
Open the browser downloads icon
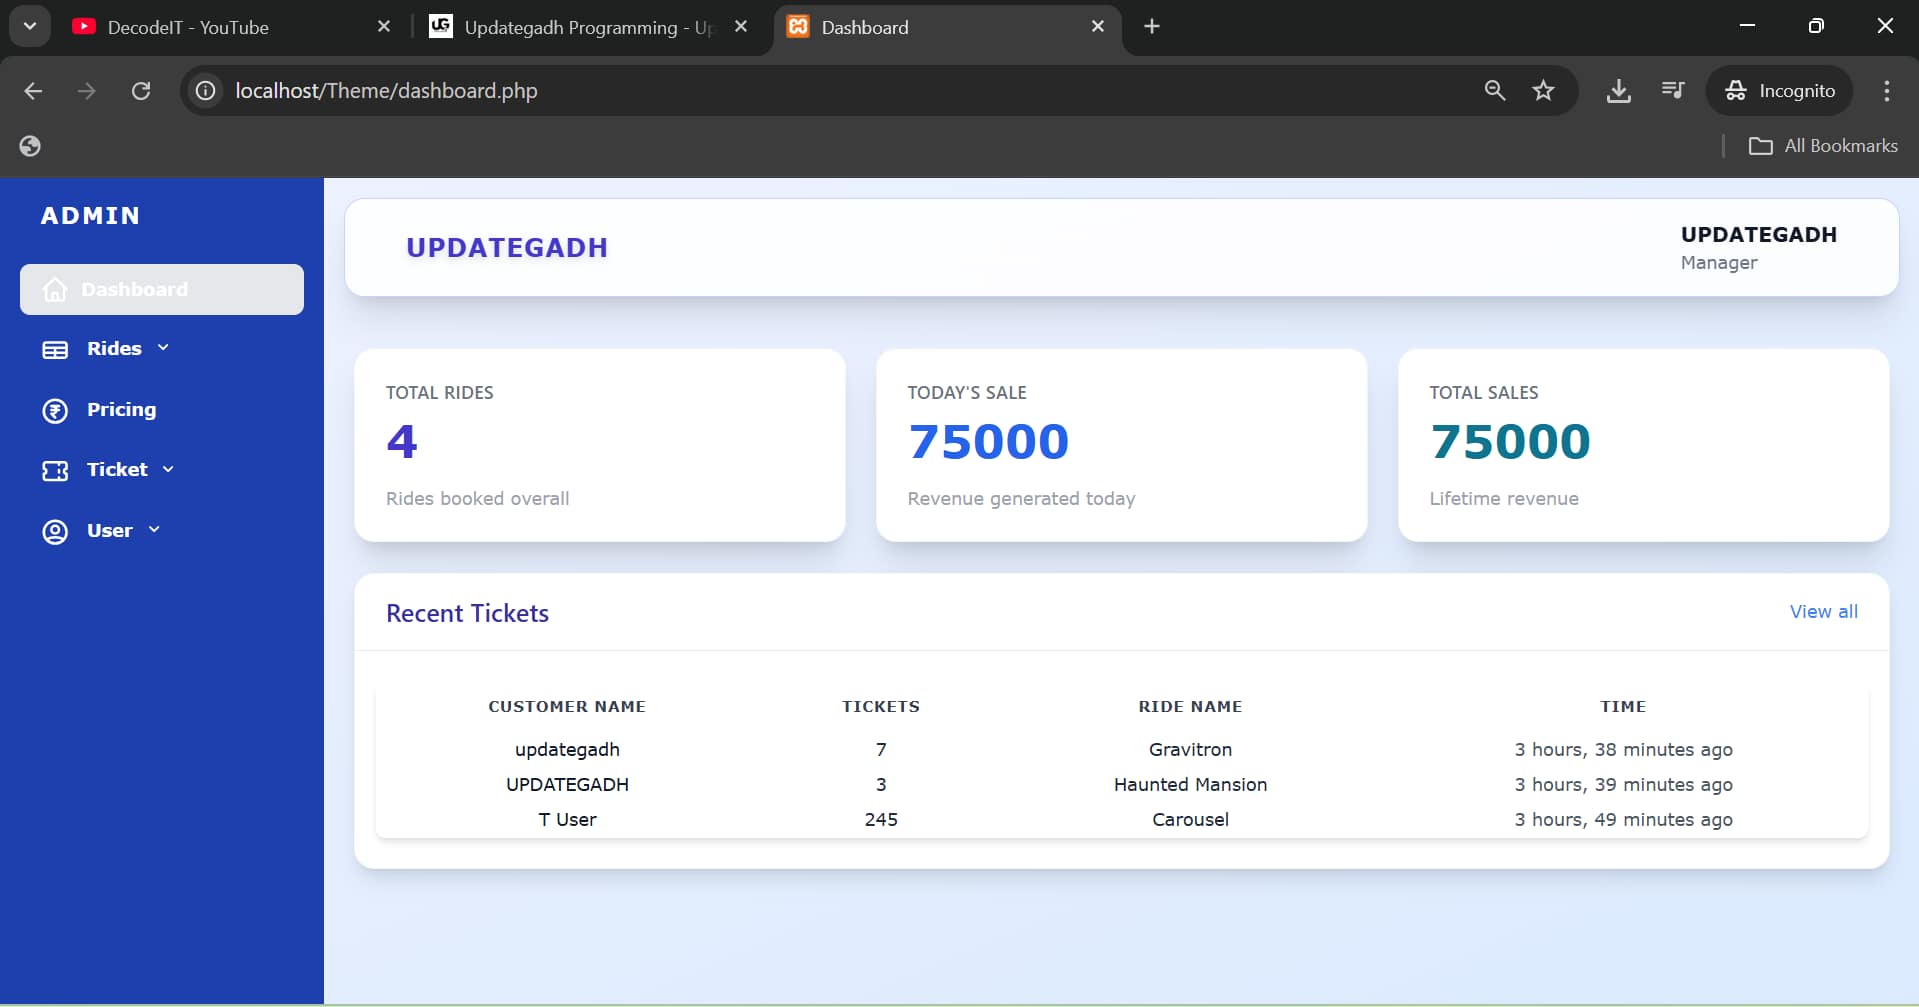tap(1618, 91)
